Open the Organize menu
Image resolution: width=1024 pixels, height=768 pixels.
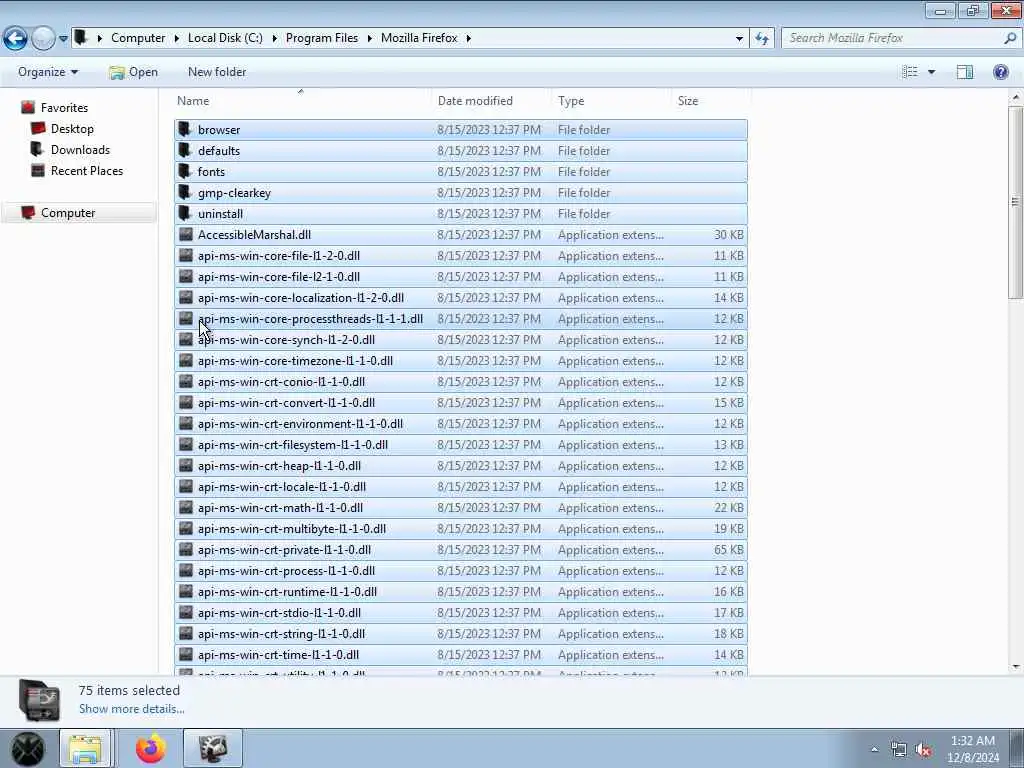pos(48,72)
